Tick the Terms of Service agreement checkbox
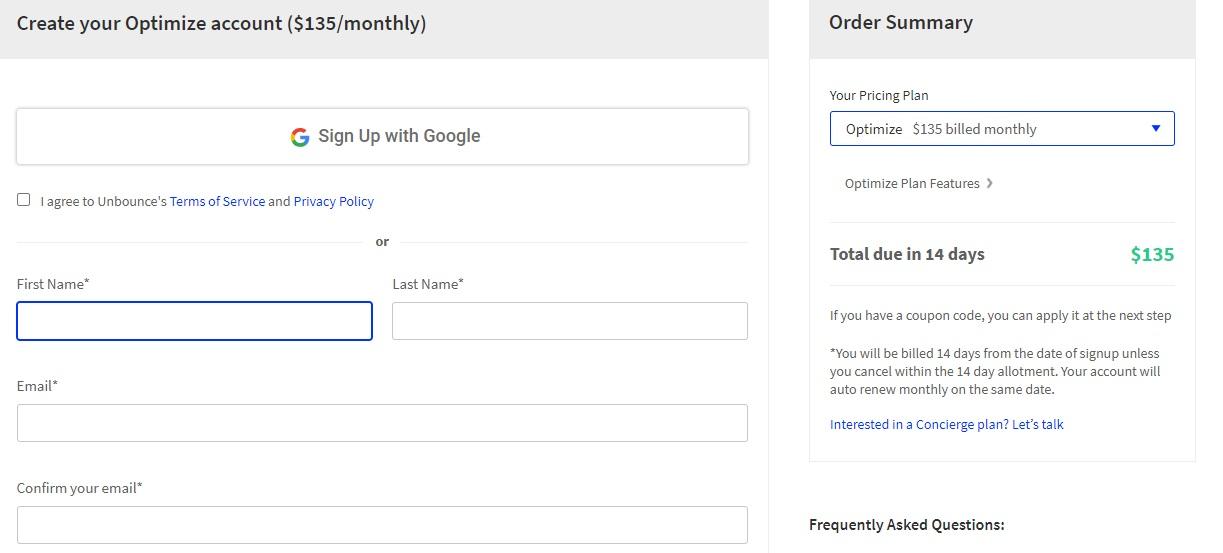The height and width of the screenshot is (553, 1223). pyautogui.click(x=24, y=200)
